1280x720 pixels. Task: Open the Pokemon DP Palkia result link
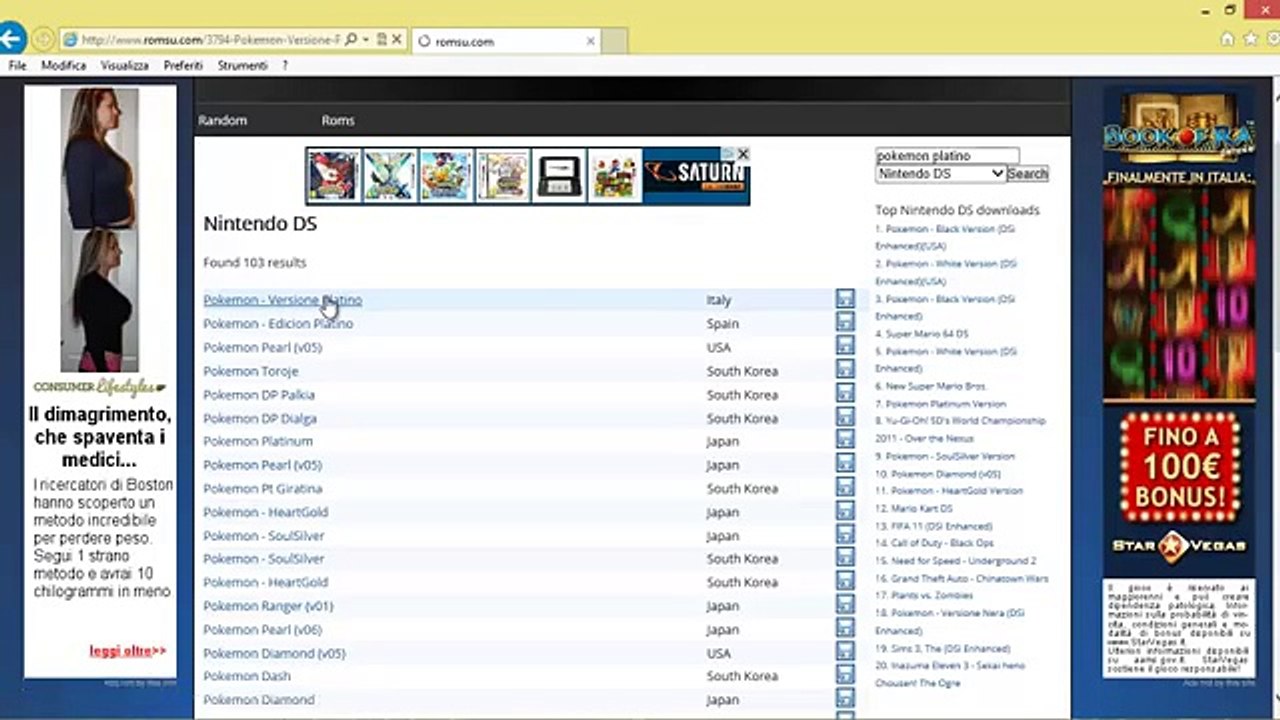258,395
